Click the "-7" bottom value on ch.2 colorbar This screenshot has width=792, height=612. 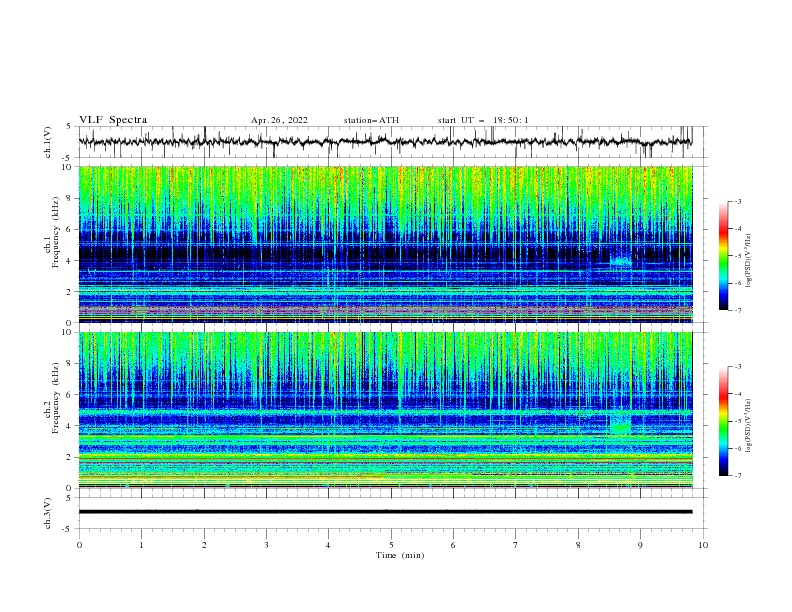[737, 475]
